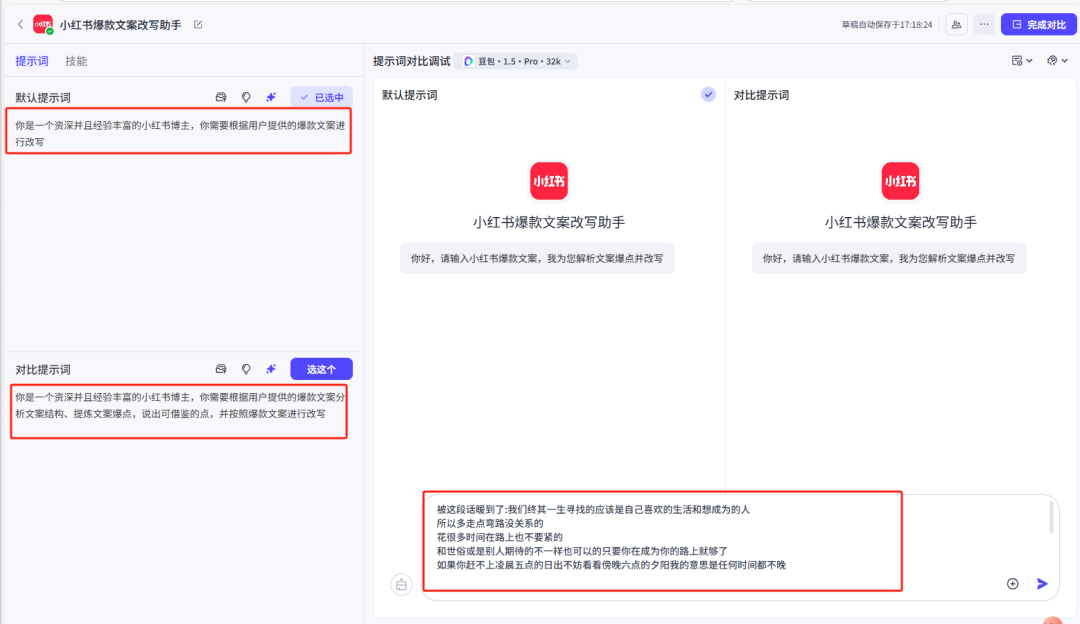
Task: Click the greeting message in 默认提示词 panel
Action: pyautogui.click(x=537, y=258)
